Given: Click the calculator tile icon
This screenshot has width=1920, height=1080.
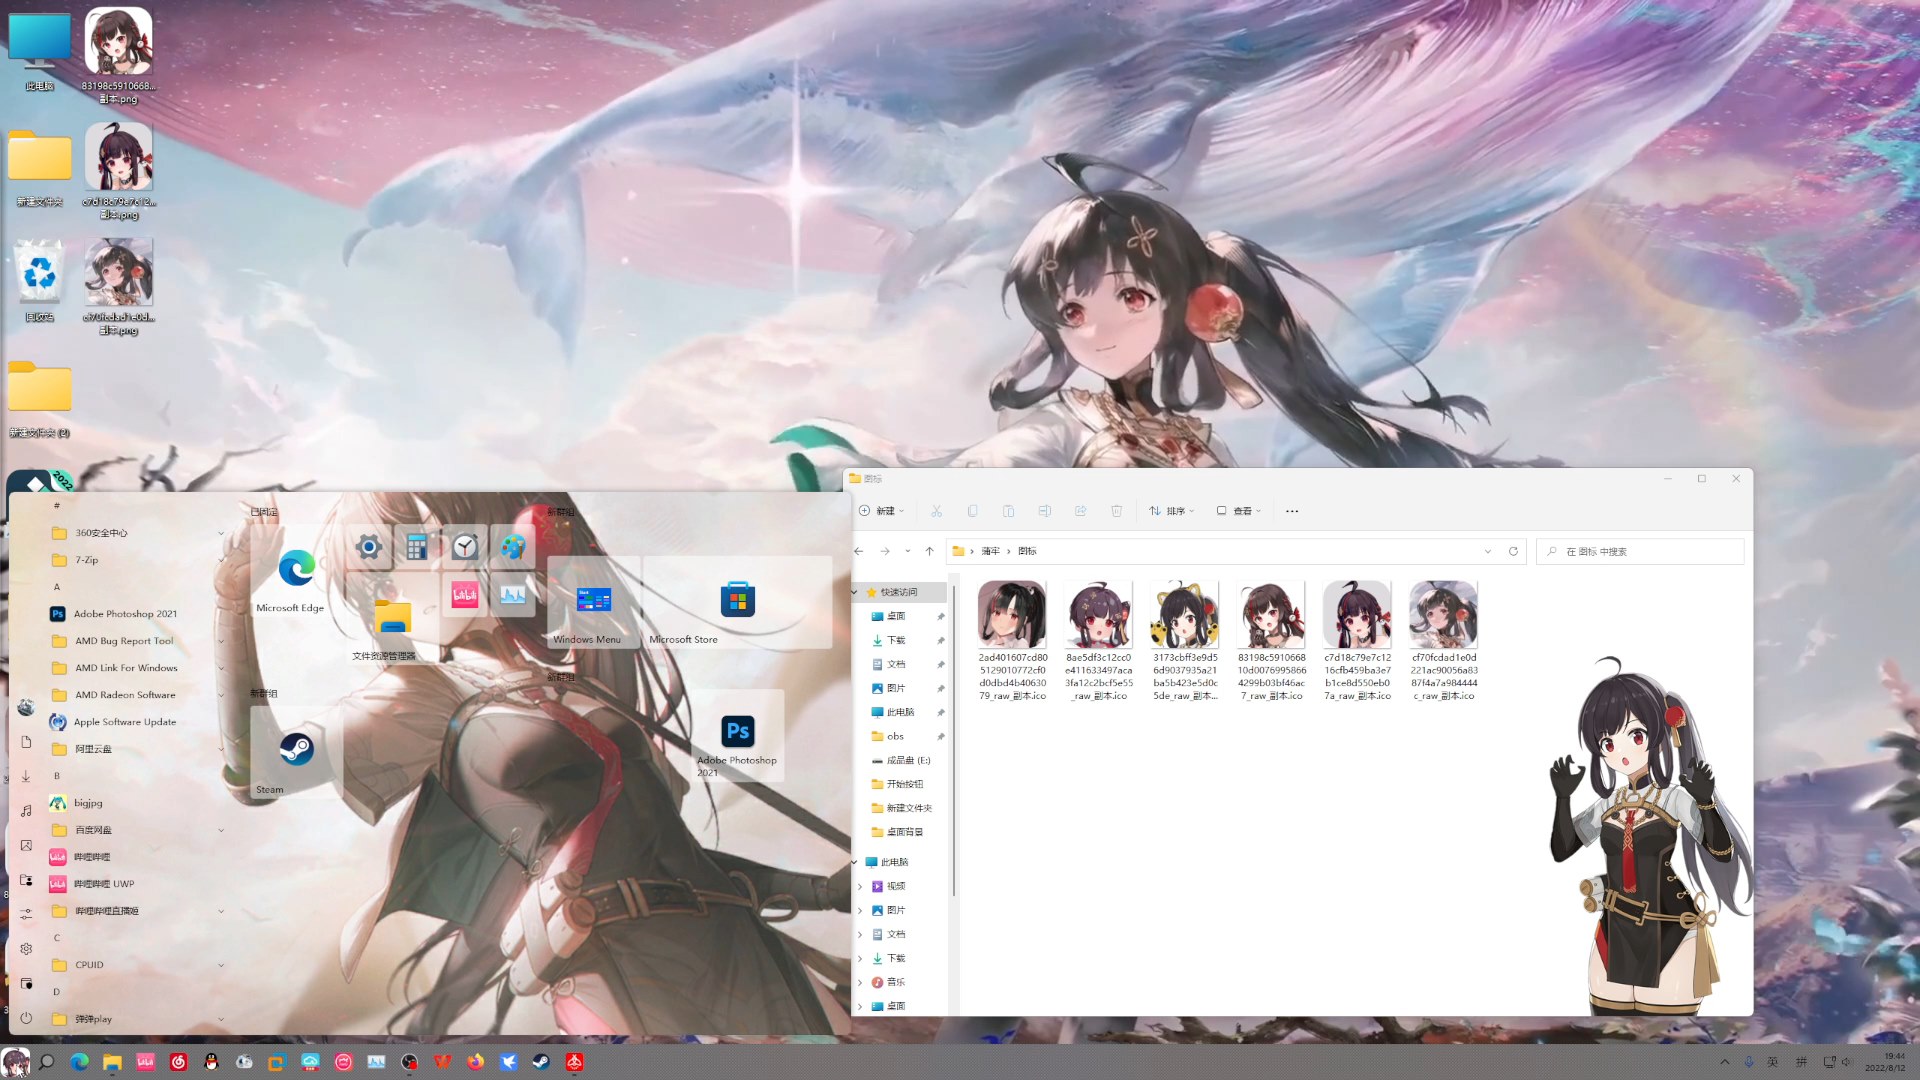Looking at the screenshot, I should click(417, 546).
